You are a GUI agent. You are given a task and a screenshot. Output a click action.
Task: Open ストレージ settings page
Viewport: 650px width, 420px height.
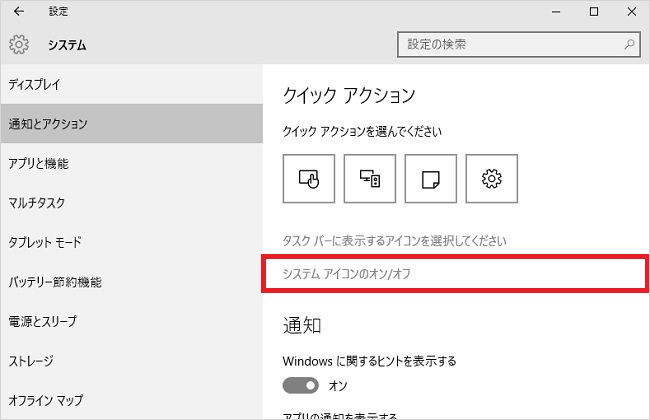(132, 361)
